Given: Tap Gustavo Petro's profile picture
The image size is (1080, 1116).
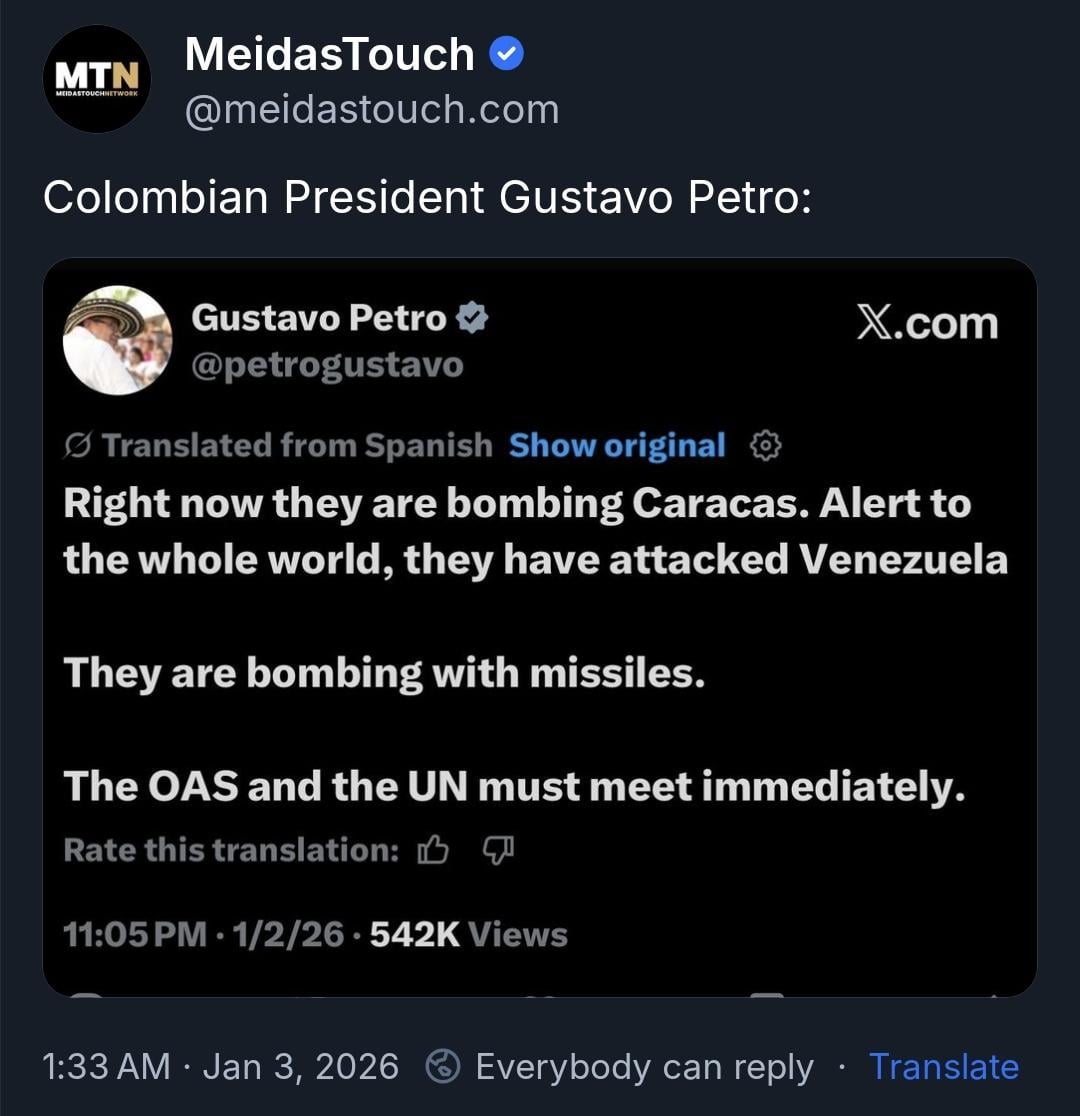Looking at the screenshot, I should [x=117, y=340].
